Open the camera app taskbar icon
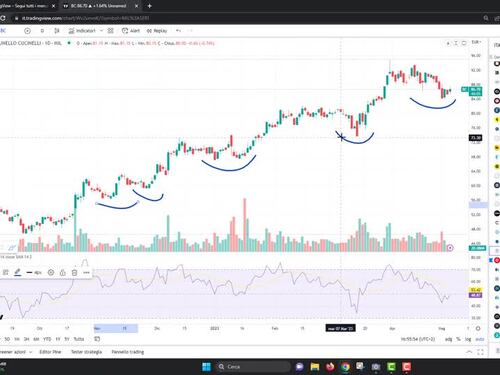The height and width of the screenshot is (375, 500). (x=376, y=367)
